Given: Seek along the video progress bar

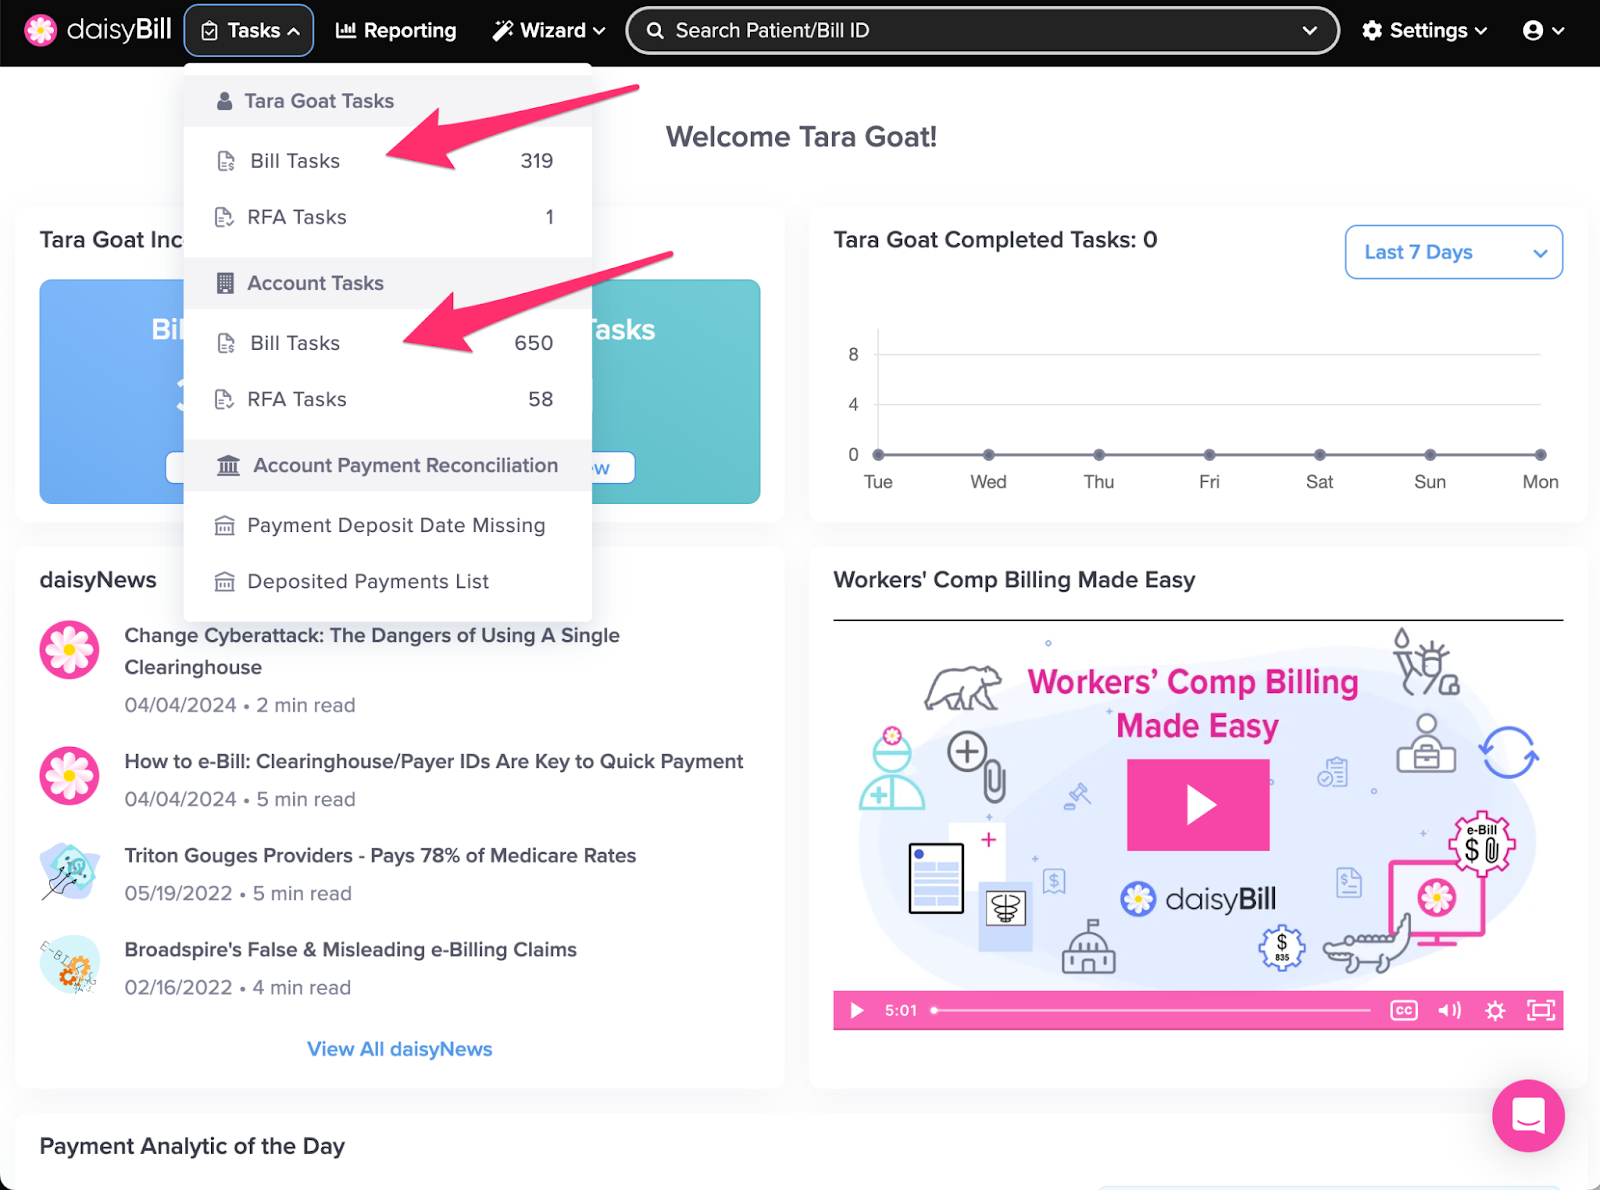Looking at the screenshot, I should pyautogui.click(x=1150, y=1011).
